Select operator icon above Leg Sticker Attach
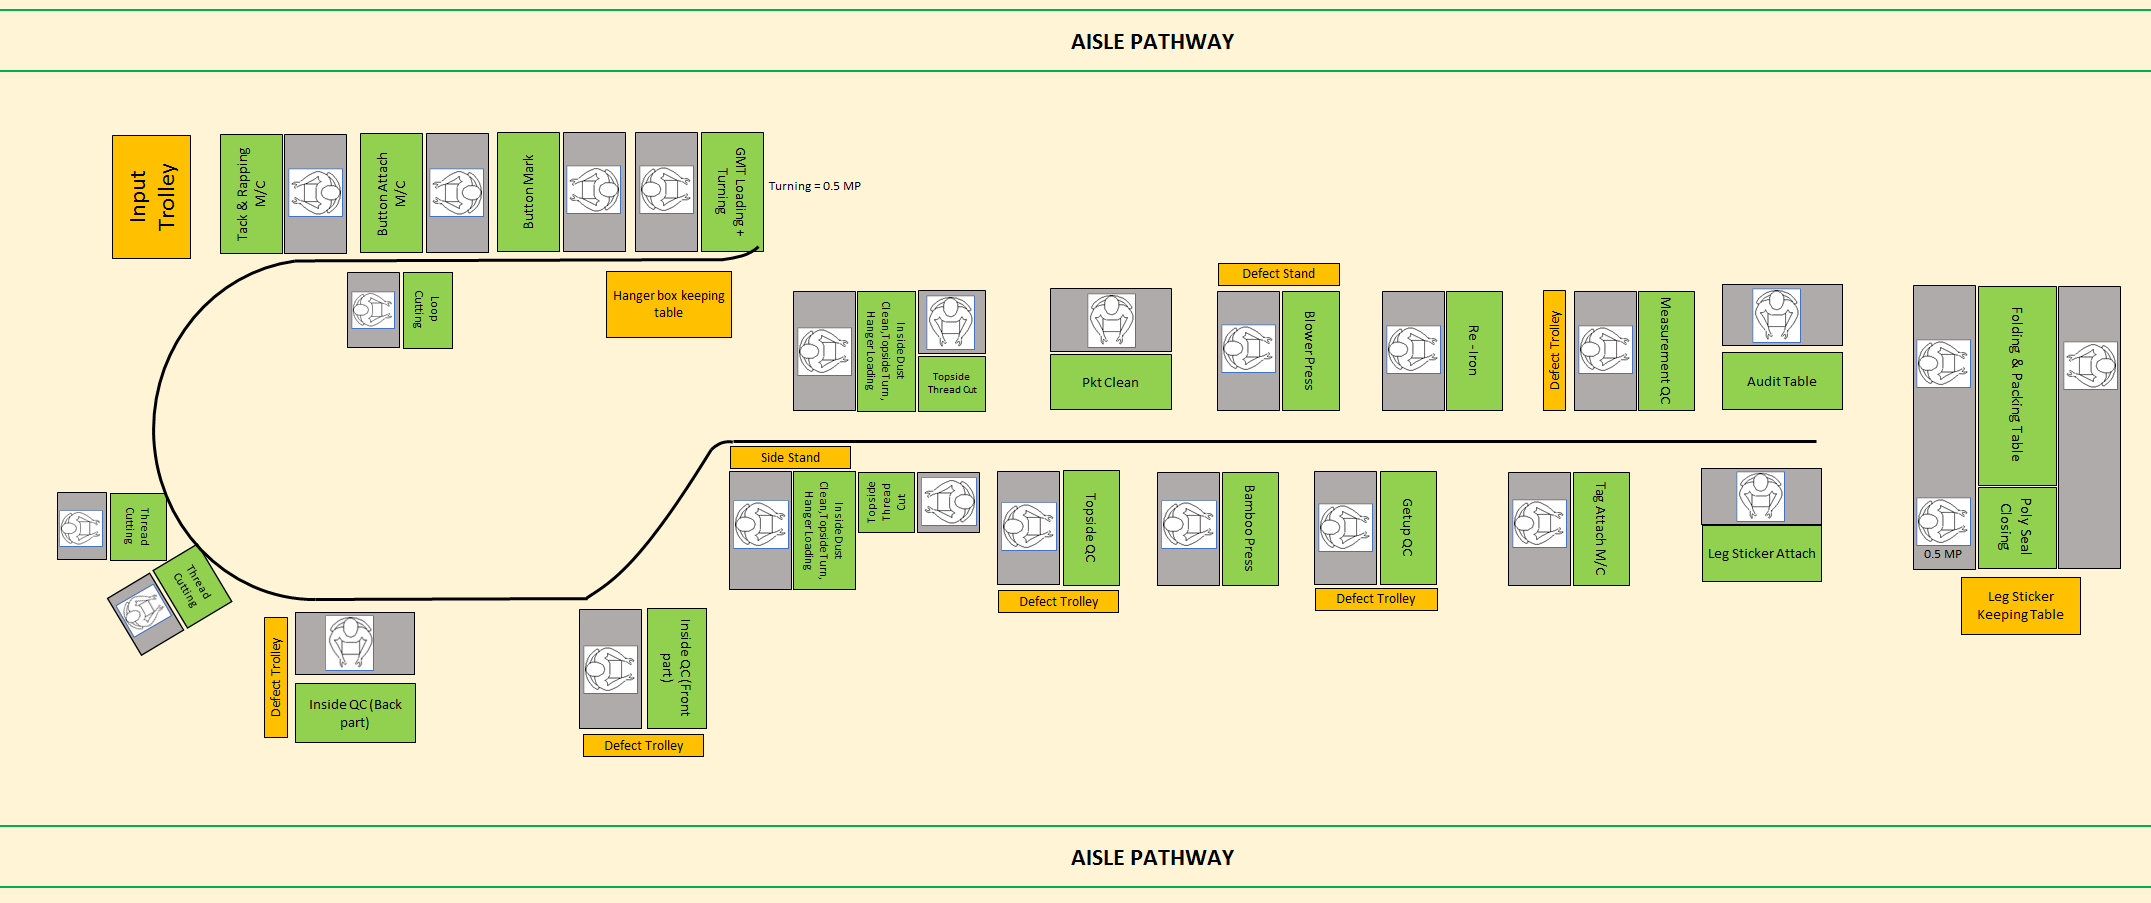 (1760, 496)
